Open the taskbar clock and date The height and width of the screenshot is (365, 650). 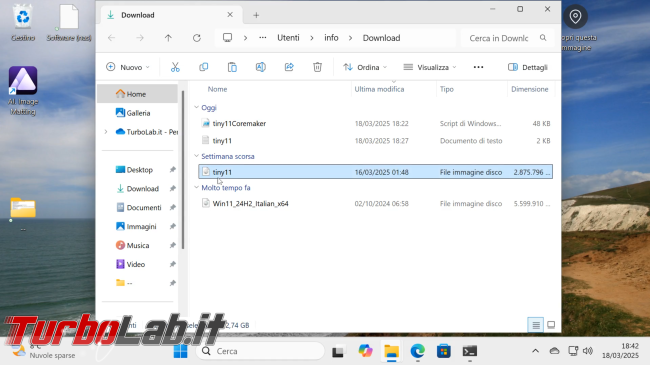point(620,351)
